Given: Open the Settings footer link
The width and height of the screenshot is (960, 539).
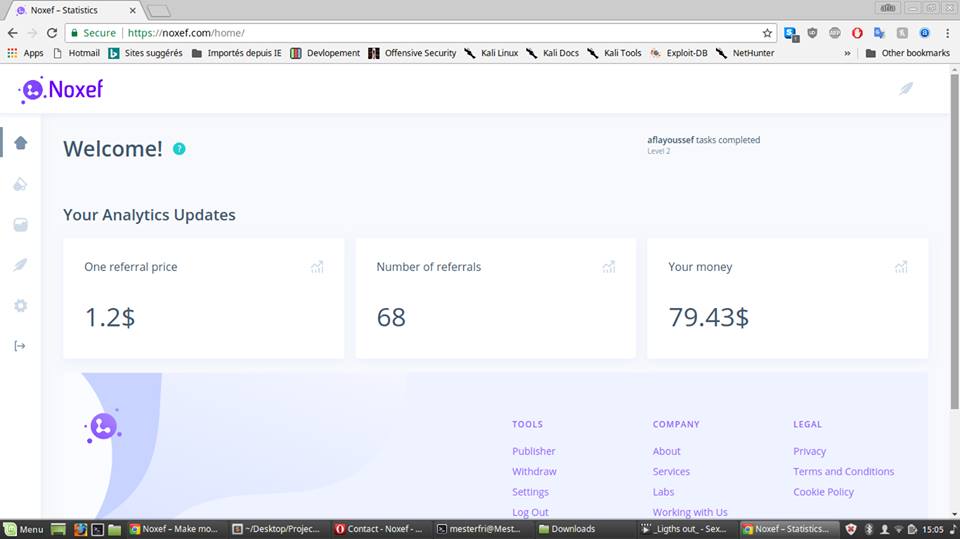Looking at the screenshot, I should (x=530, y=492).
